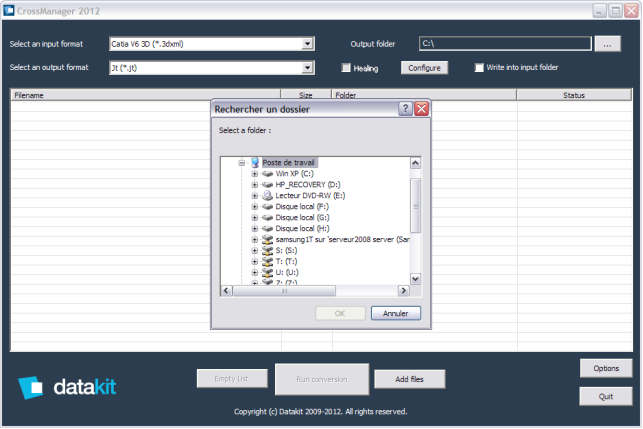Expand the U: (U:) node
643x429 pixels.
[255, 273]
